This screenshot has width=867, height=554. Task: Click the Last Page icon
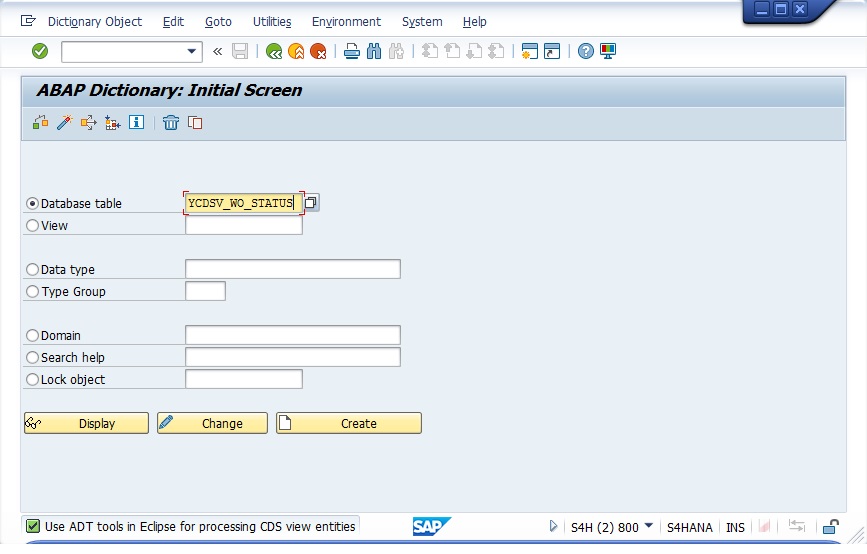496,51
